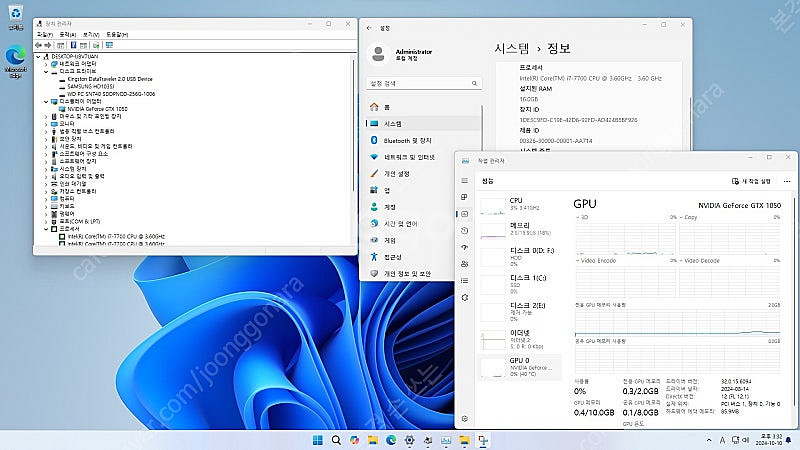This screenshot has width=800, height=450.
Task: Select 개인 설정 in Settings navigation
Action: (424, 173)
